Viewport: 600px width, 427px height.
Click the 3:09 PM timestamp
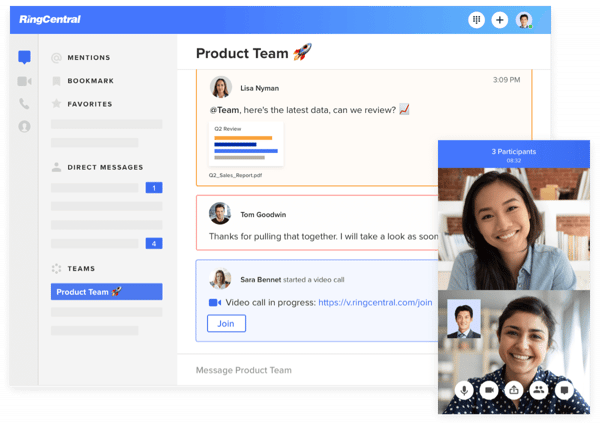506,80
